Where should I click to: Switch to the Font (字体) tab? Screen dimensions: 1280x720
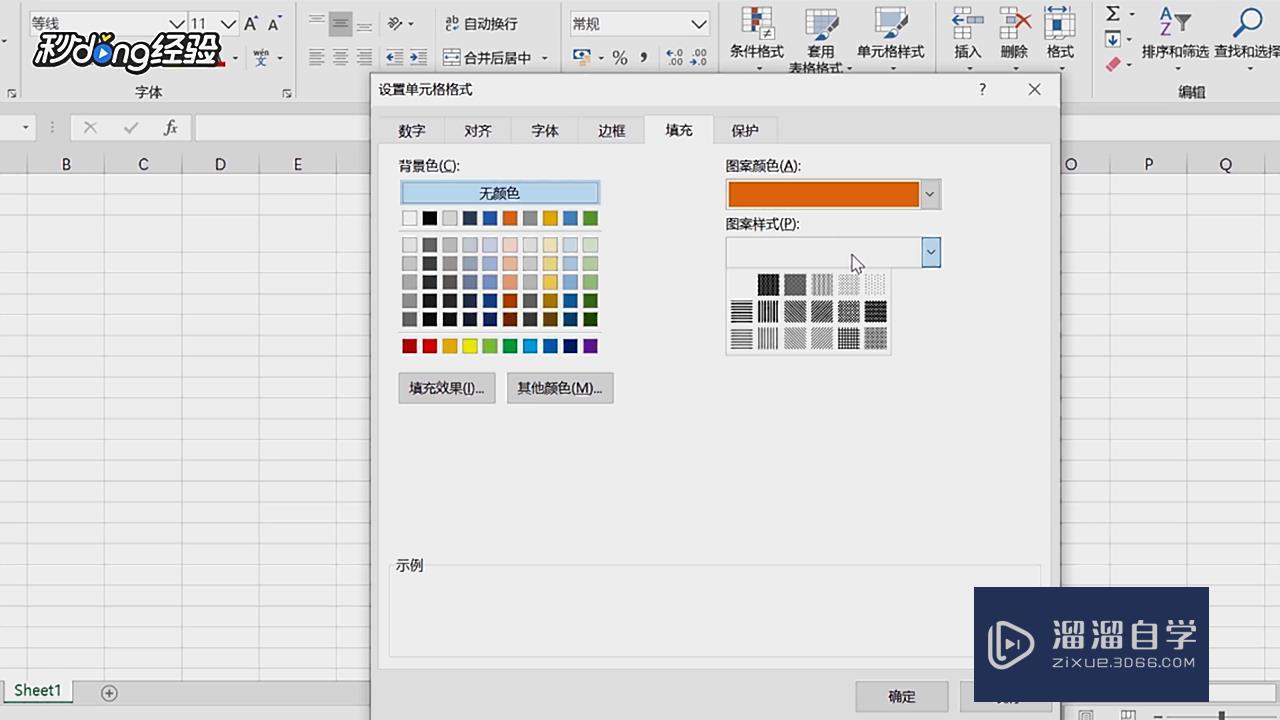pos(545,131)
